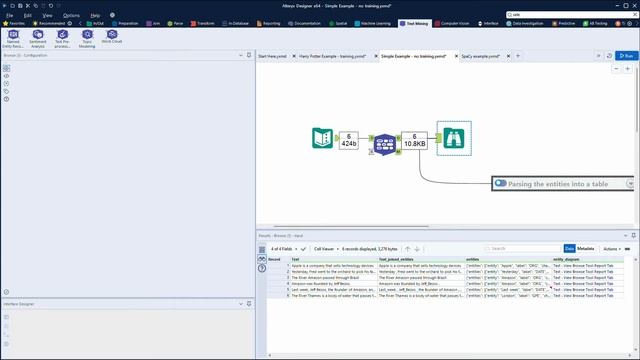Open the Help menu
640x360 pixels.
click(95, 15)
